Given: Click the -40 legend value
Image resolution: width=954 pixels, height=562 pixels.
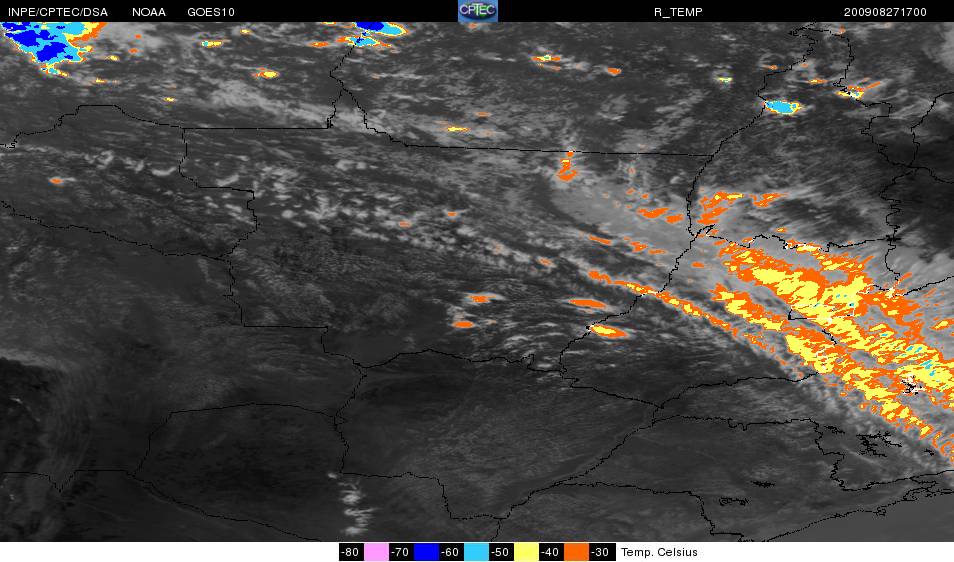Looking at the screenshot, I should click(x=551, y=552).
